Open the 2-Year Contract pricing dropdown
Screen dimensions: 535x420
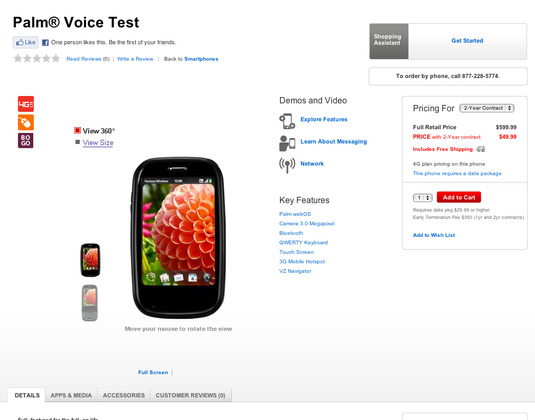(x=487, y=108)
